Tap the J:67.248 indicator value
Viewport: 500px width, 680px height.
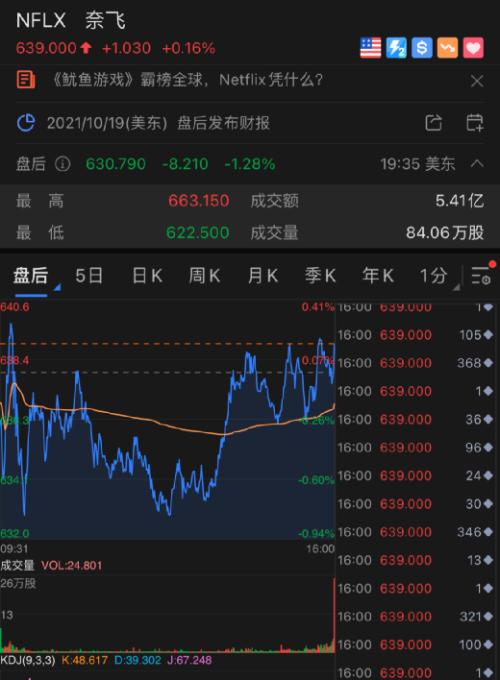click(189, 660)
